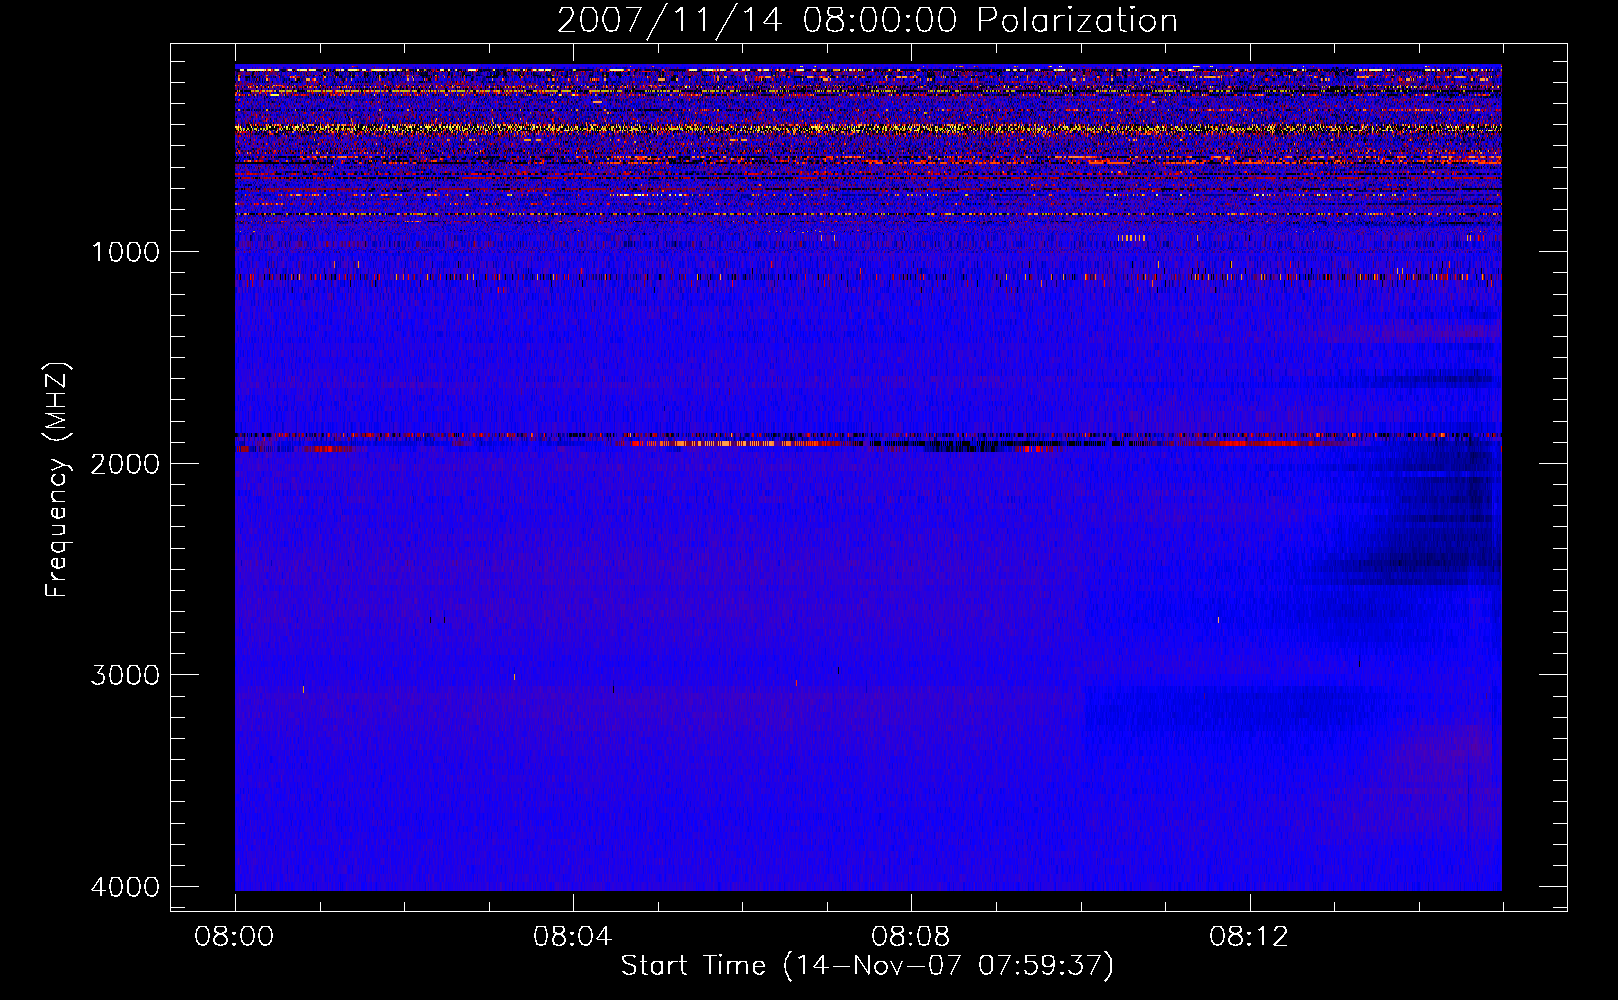Viewport: 1618px width, 1000px height.
Task: Click the "1000" frequency tick label
Action: [125, 252]
